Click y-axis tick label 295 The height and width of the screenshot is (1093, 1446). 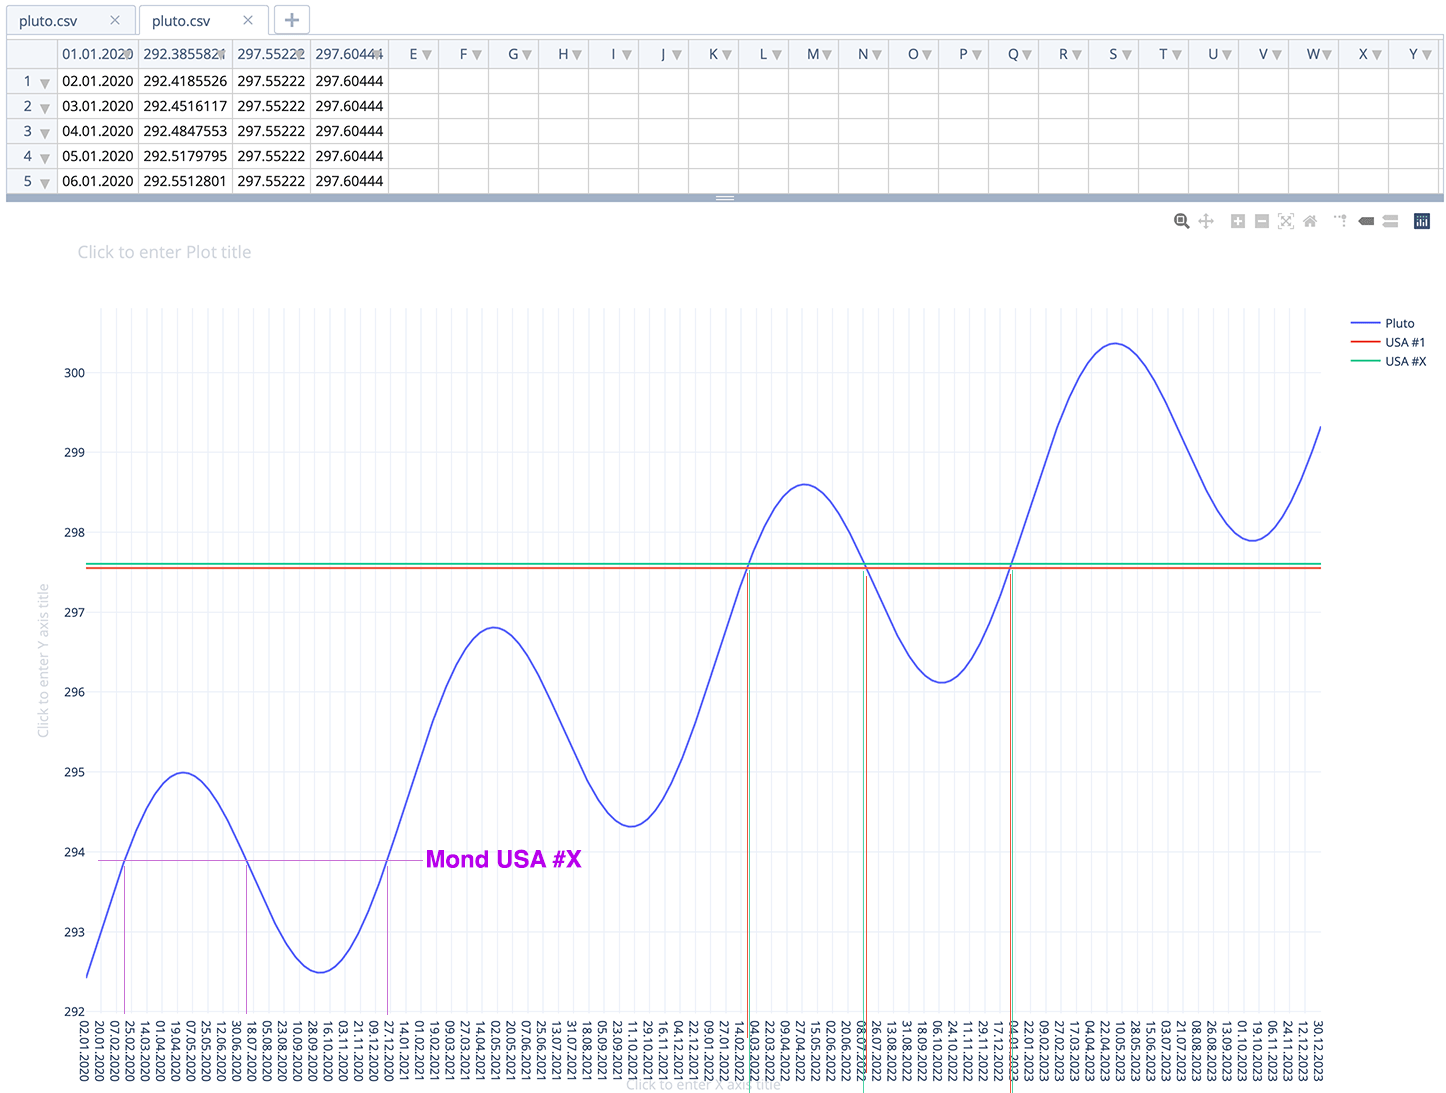74,772
